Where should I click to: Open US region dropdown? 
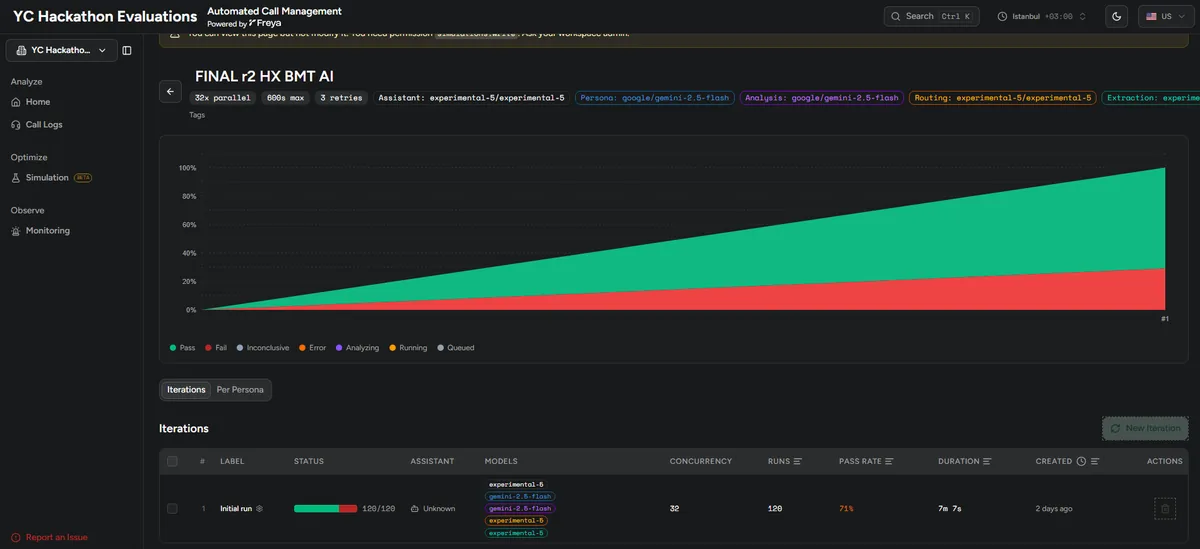pyautogui.click(x=1165, y=16)
